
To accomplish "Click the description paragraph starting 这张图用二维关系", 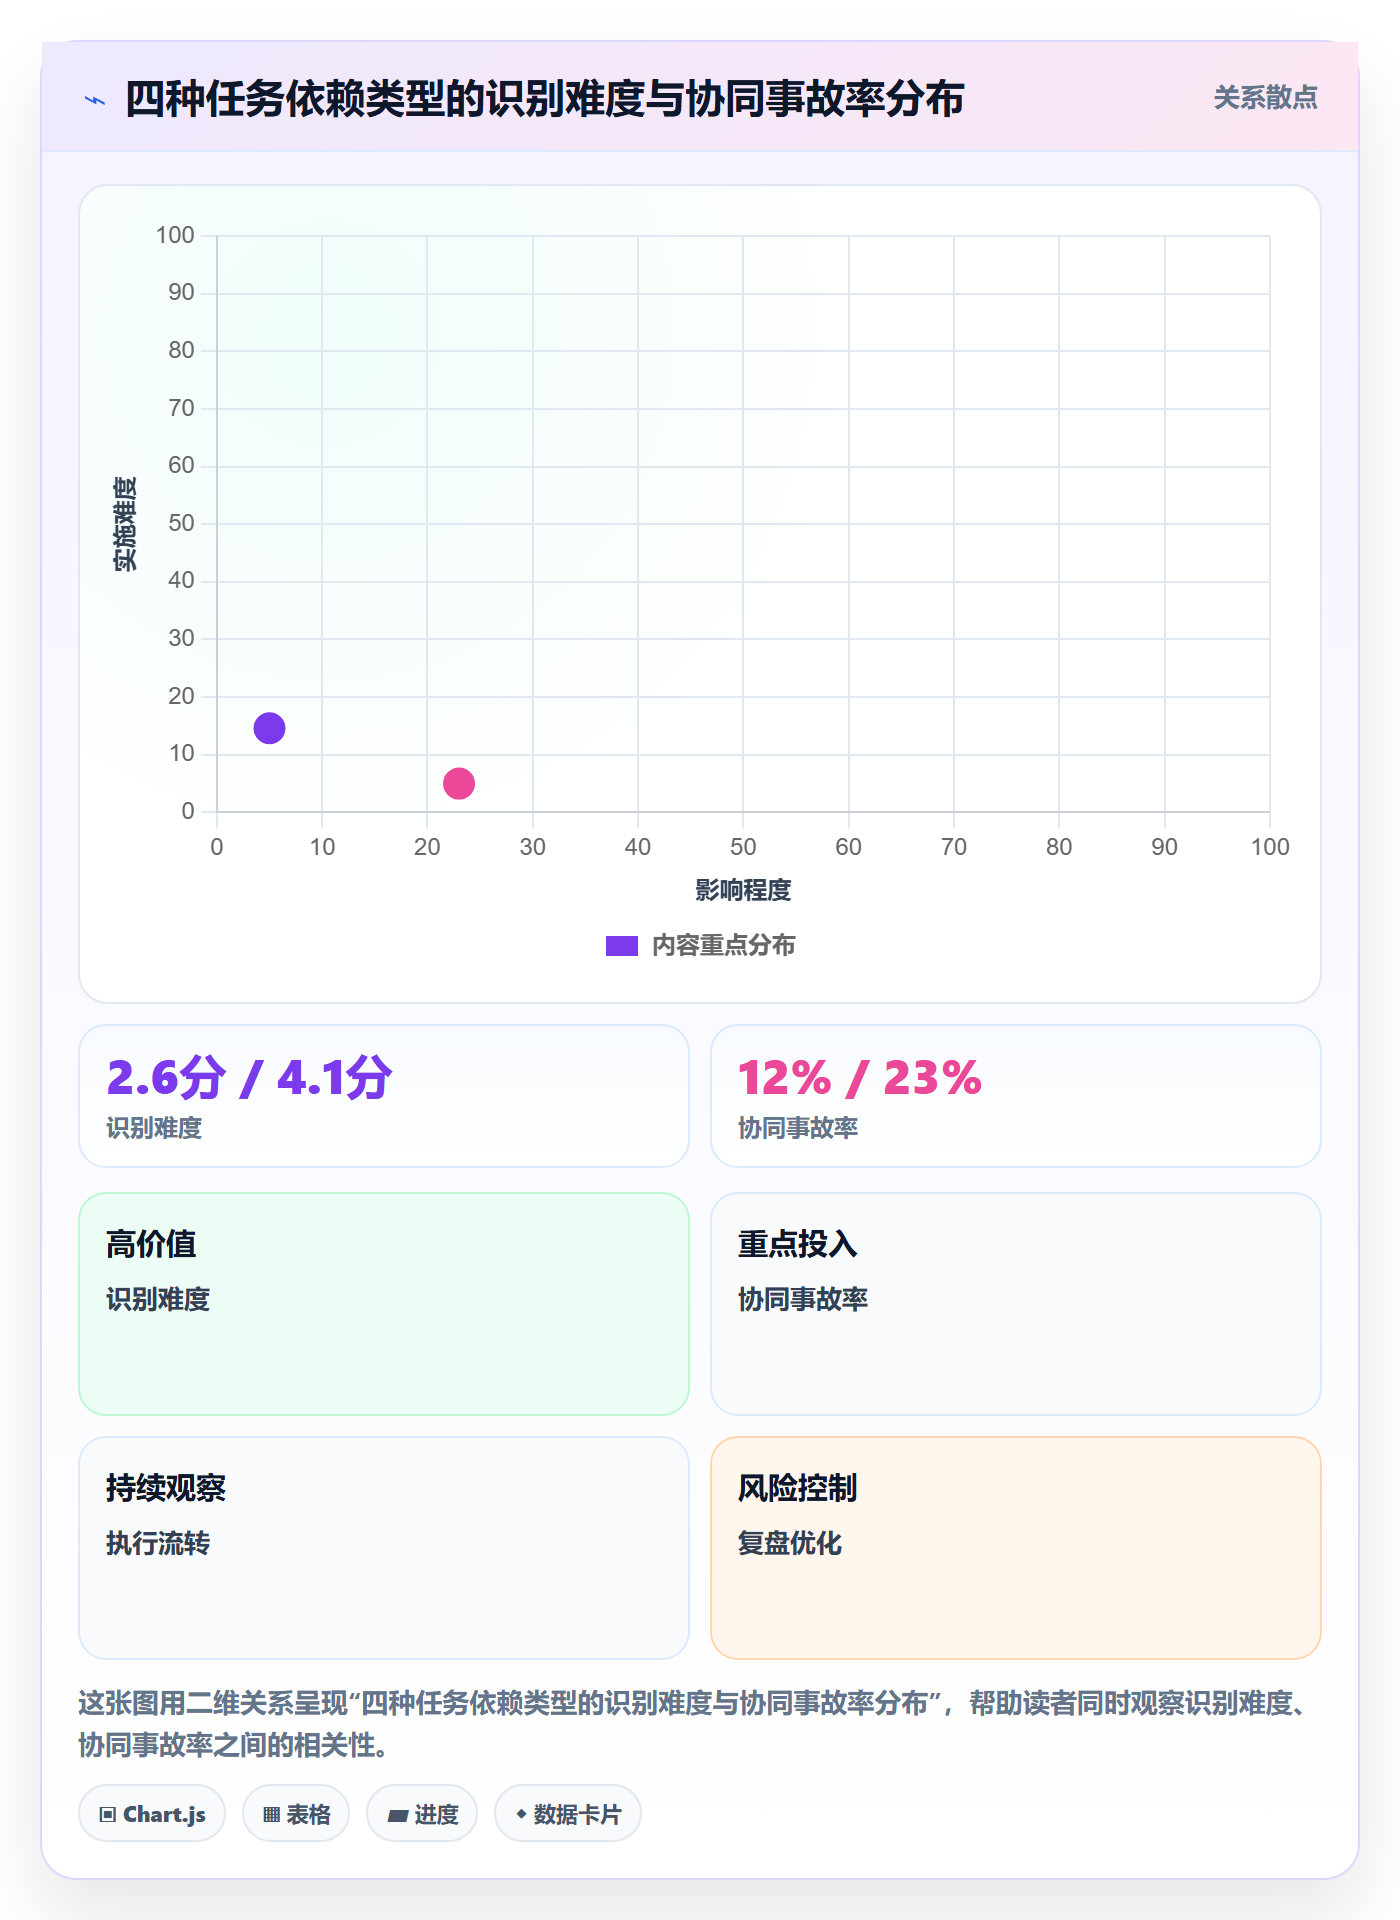I will pos(696,1724).
